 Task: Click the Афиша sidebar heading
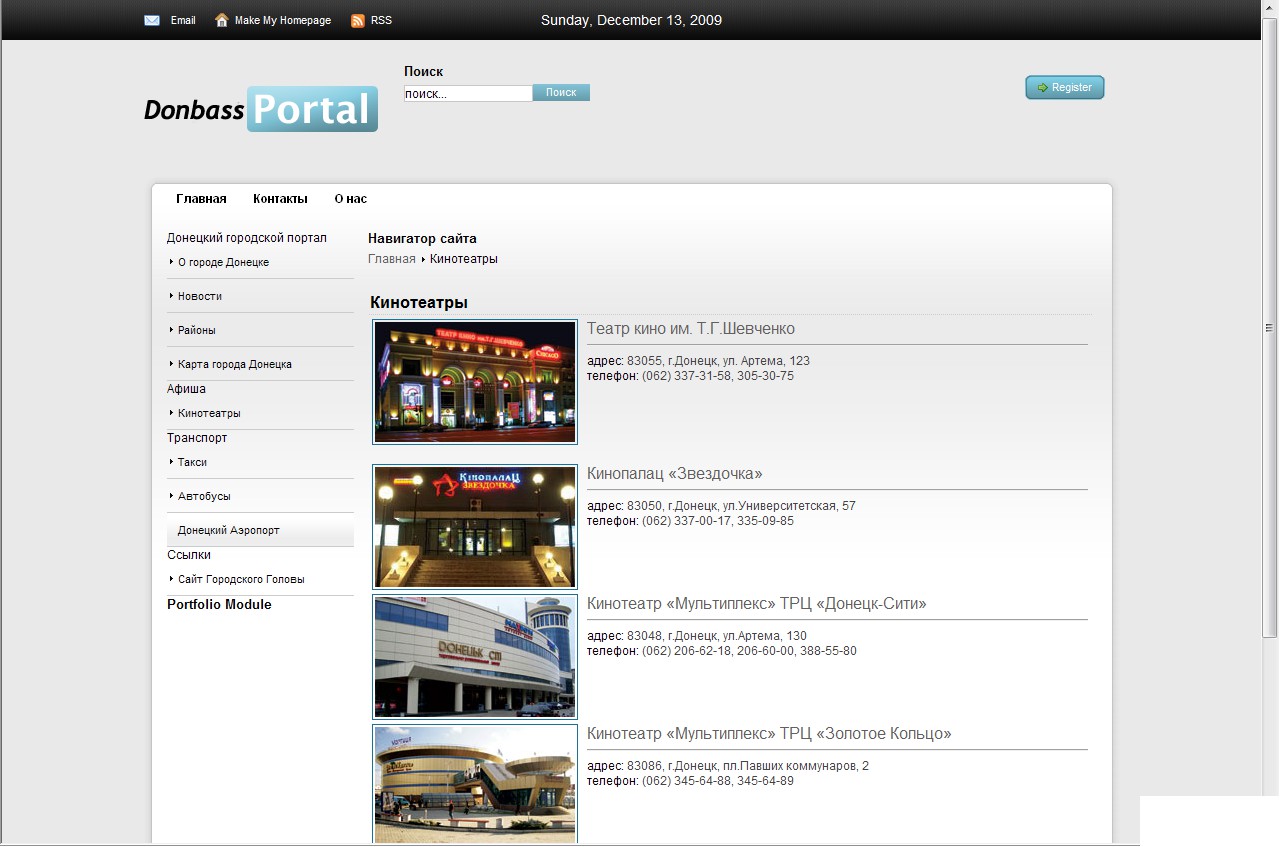(x=186, y=389)
